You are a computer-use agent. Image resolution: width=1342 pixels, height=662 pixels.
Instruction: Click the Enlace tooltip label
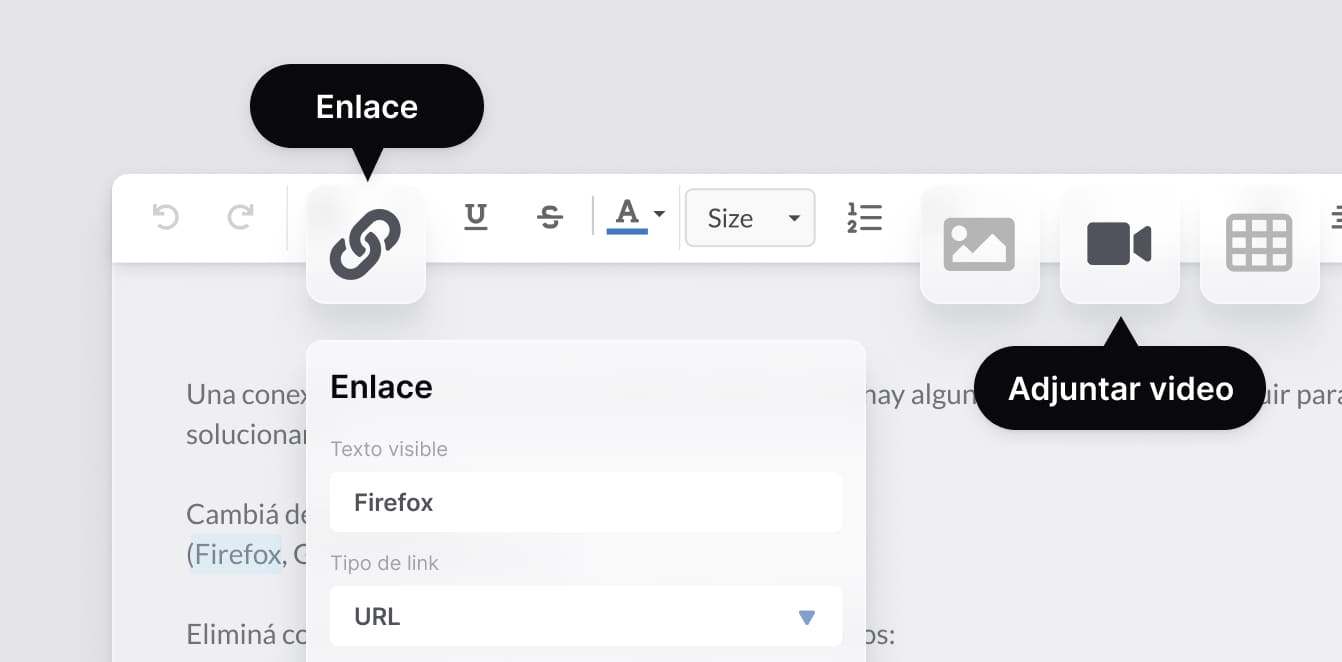(x=366, y=105)
